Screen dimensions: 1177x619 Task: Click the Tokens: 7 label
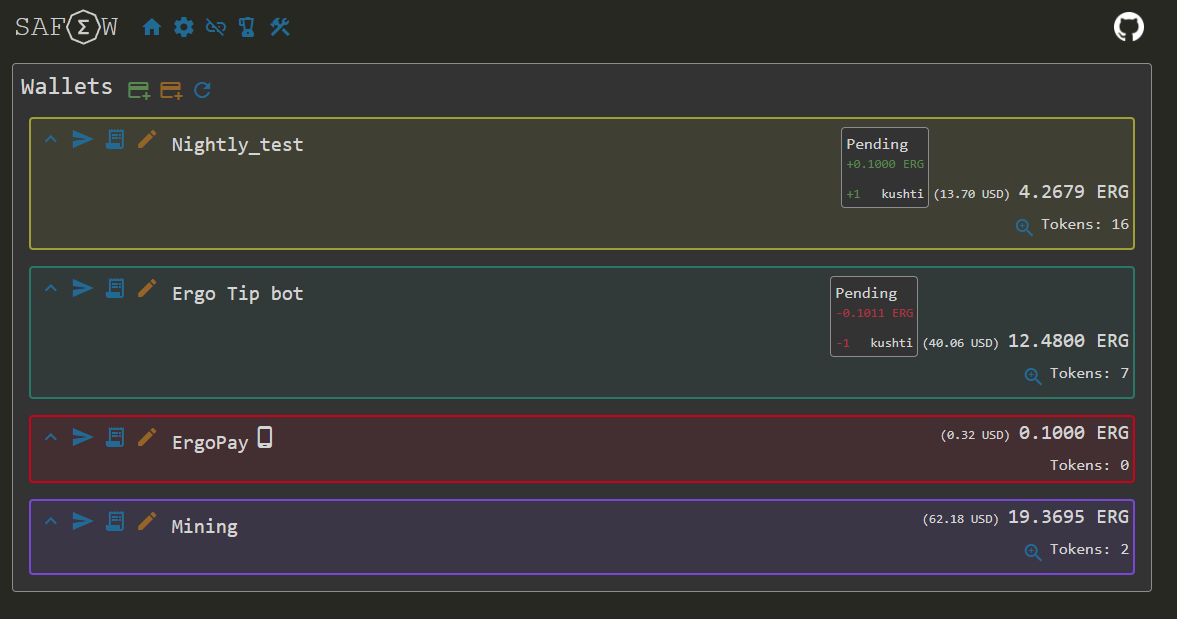pyautogui.click(x=1089, y=373)
